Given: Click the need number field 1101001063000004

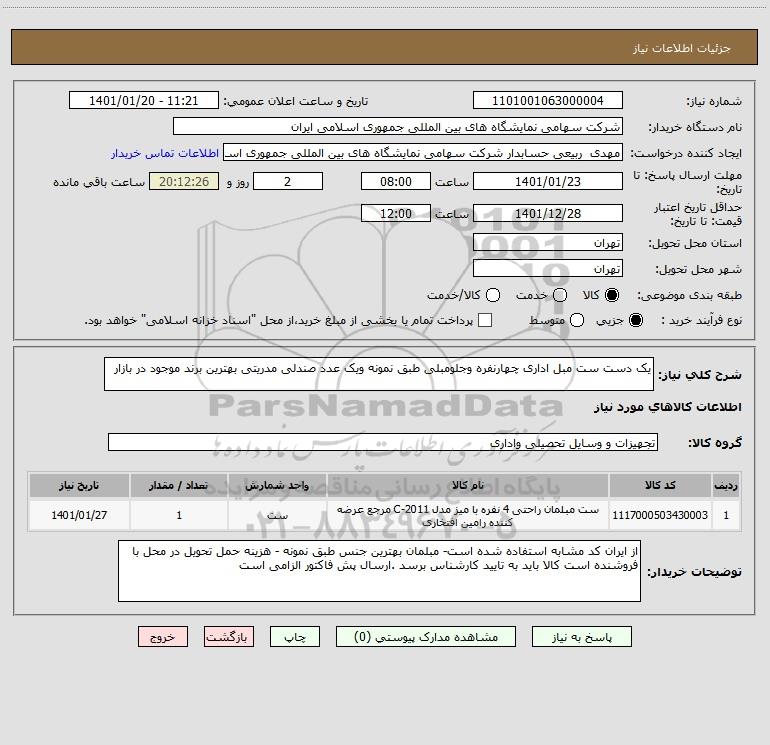Looking at the screenshot, I should [548, 101].
